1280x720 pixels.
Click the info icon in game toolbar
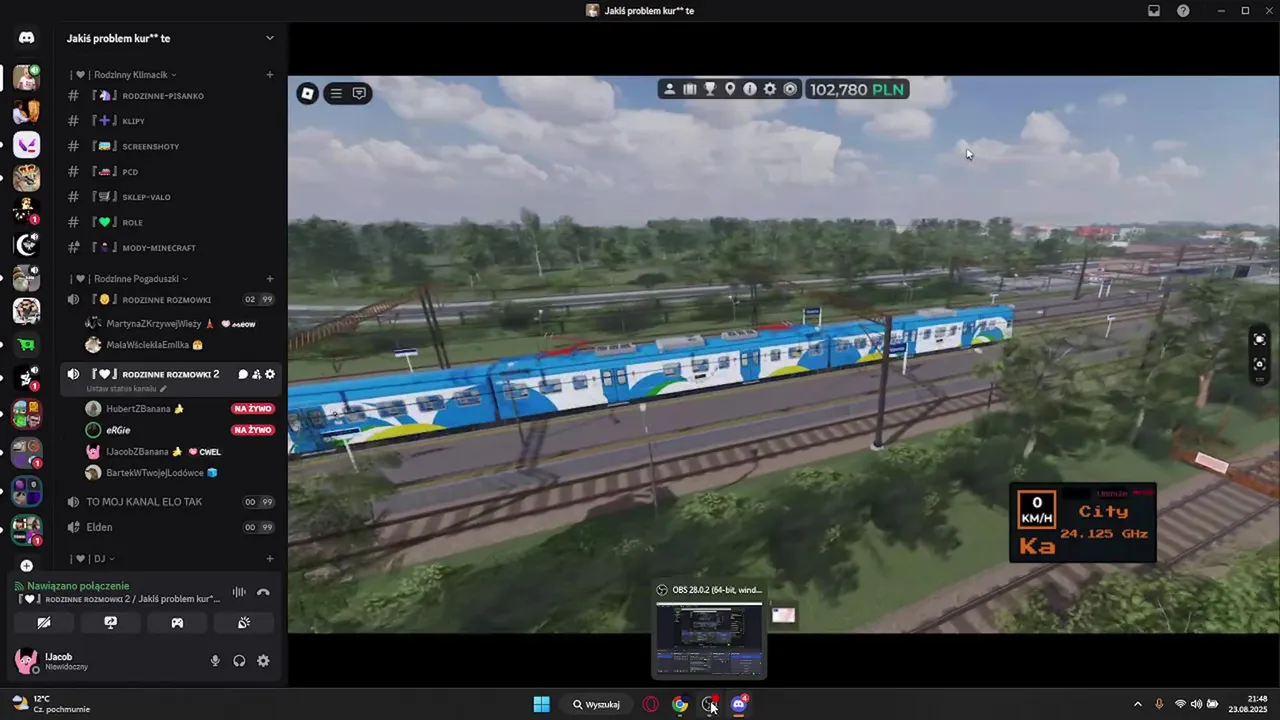750,89
